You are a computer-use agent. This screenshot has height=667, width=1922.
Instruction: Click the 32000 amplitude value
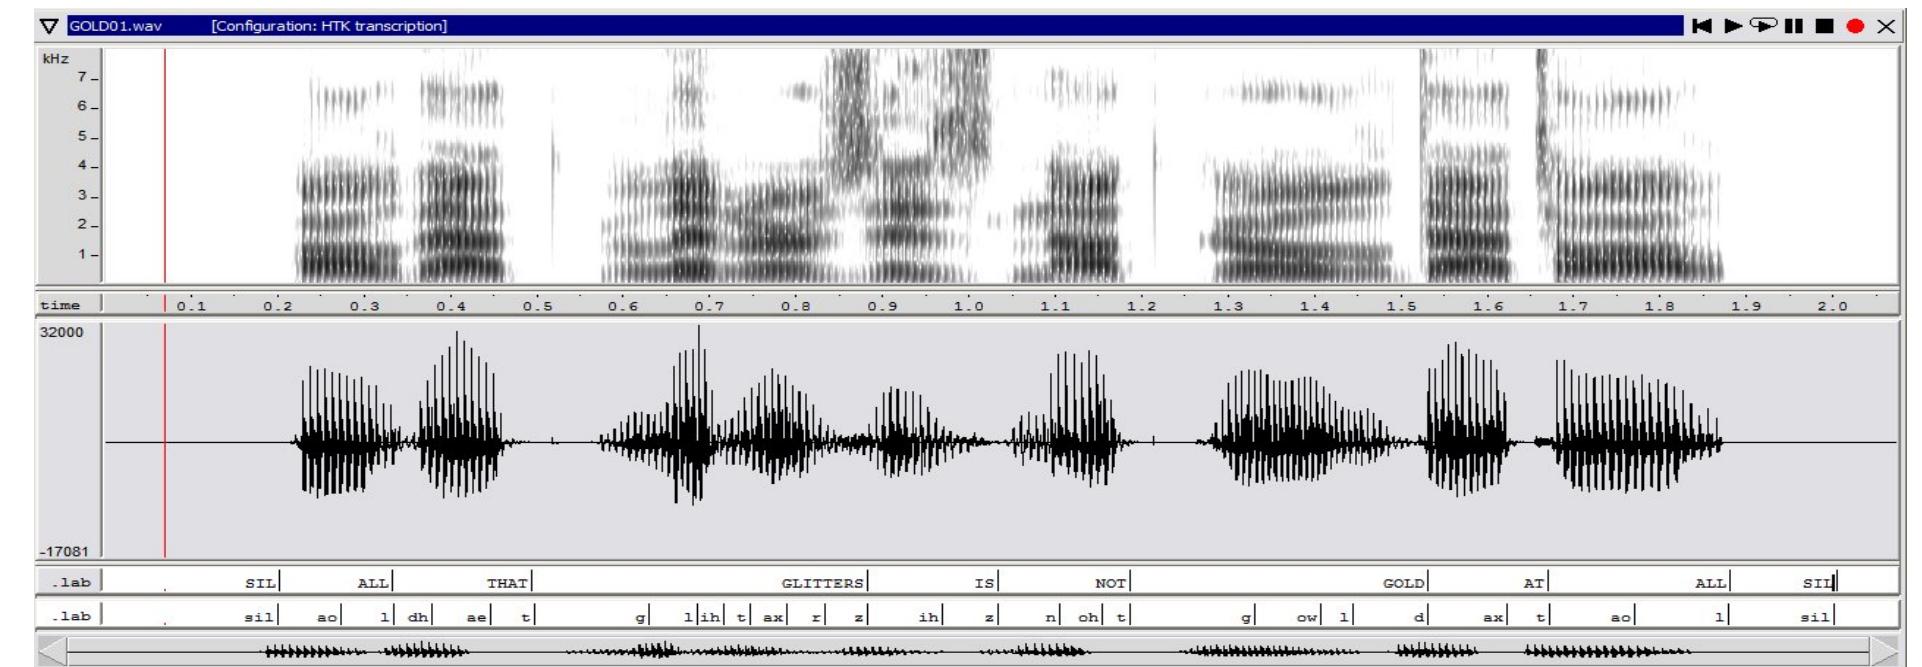coord(61,333)
